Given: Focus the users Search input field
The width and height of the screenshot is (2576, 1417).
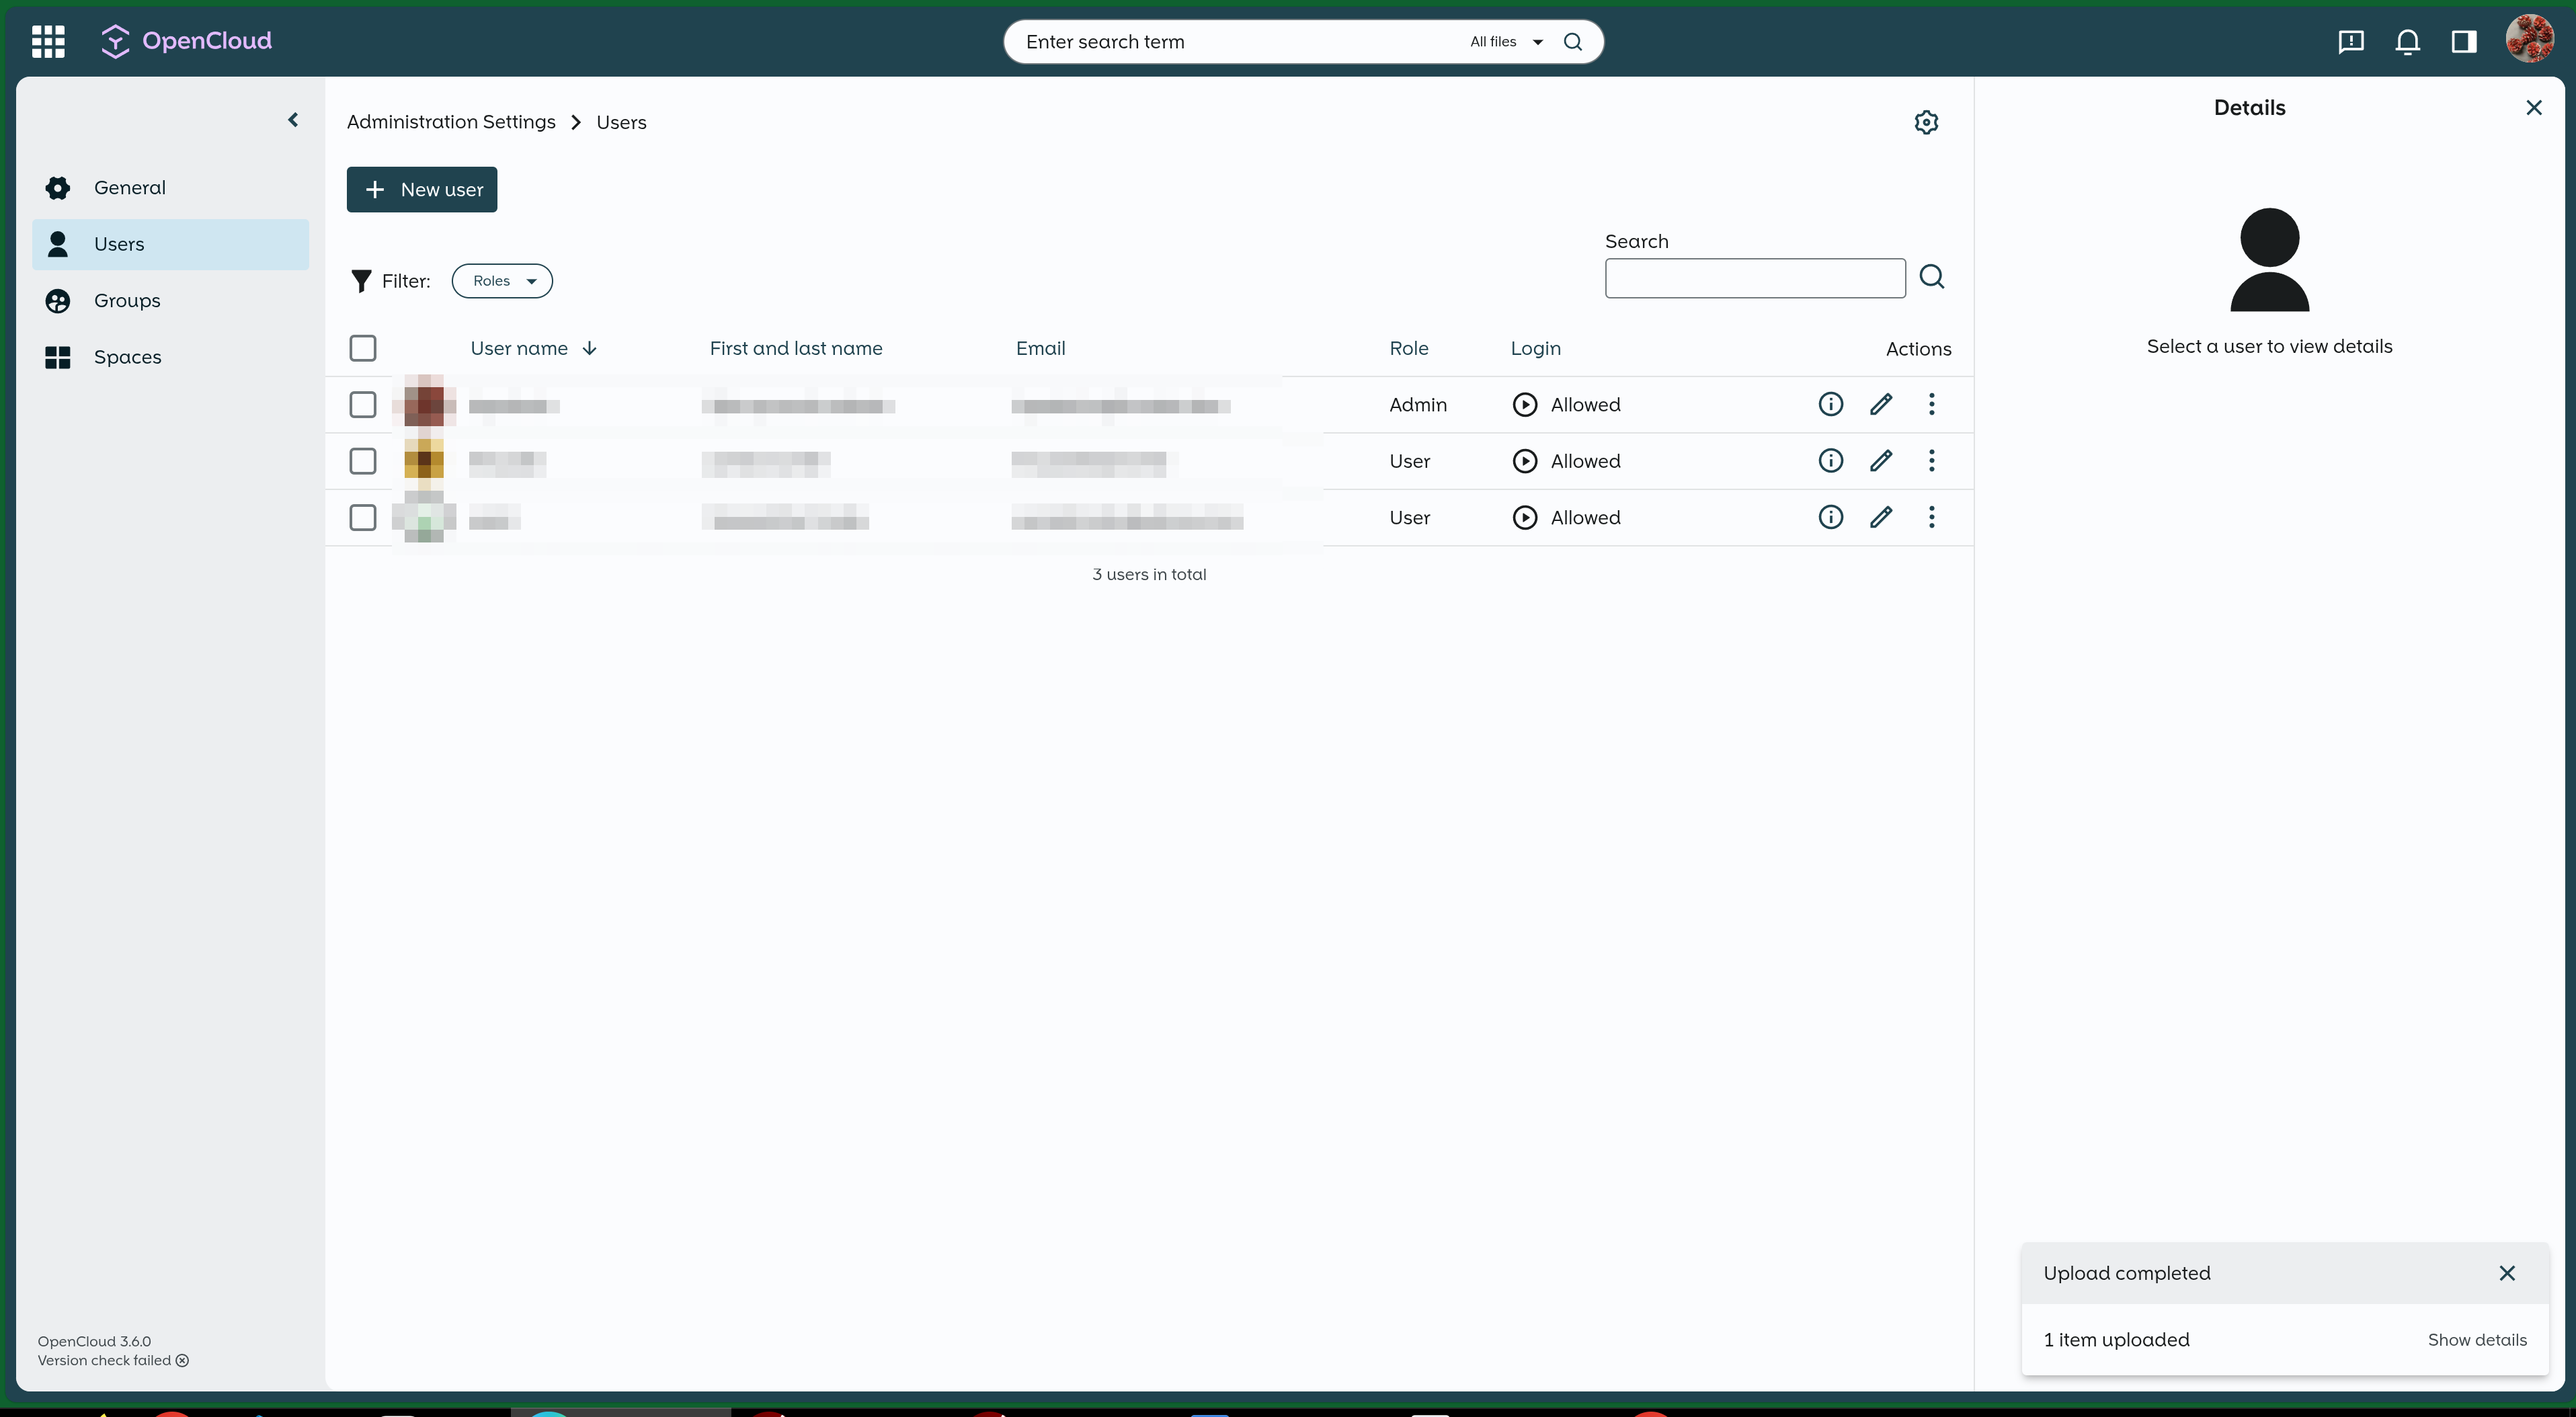Looking at the screenshot, I should click(1754, 278).
